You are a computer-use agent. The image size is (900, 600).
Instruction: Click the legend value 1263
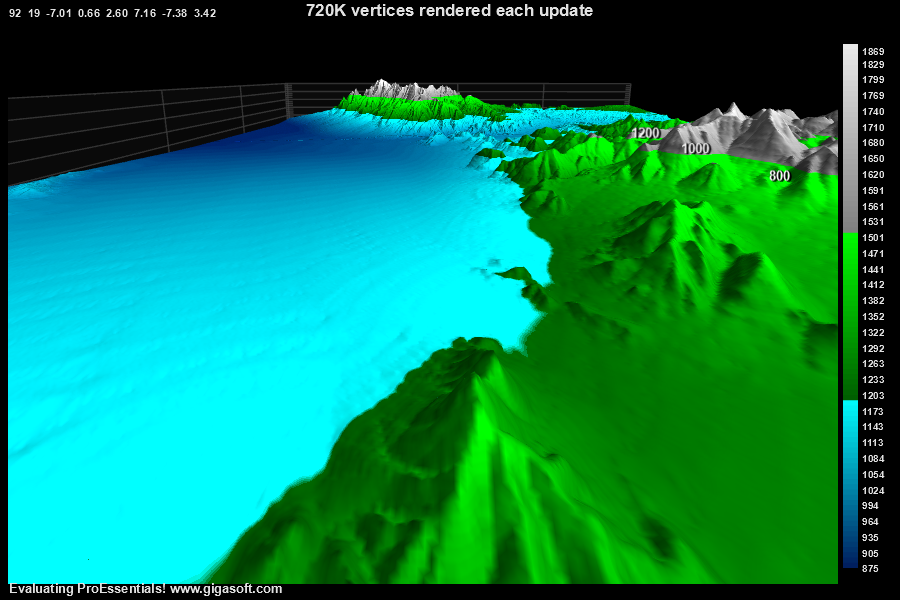click(x=873, y=364)
